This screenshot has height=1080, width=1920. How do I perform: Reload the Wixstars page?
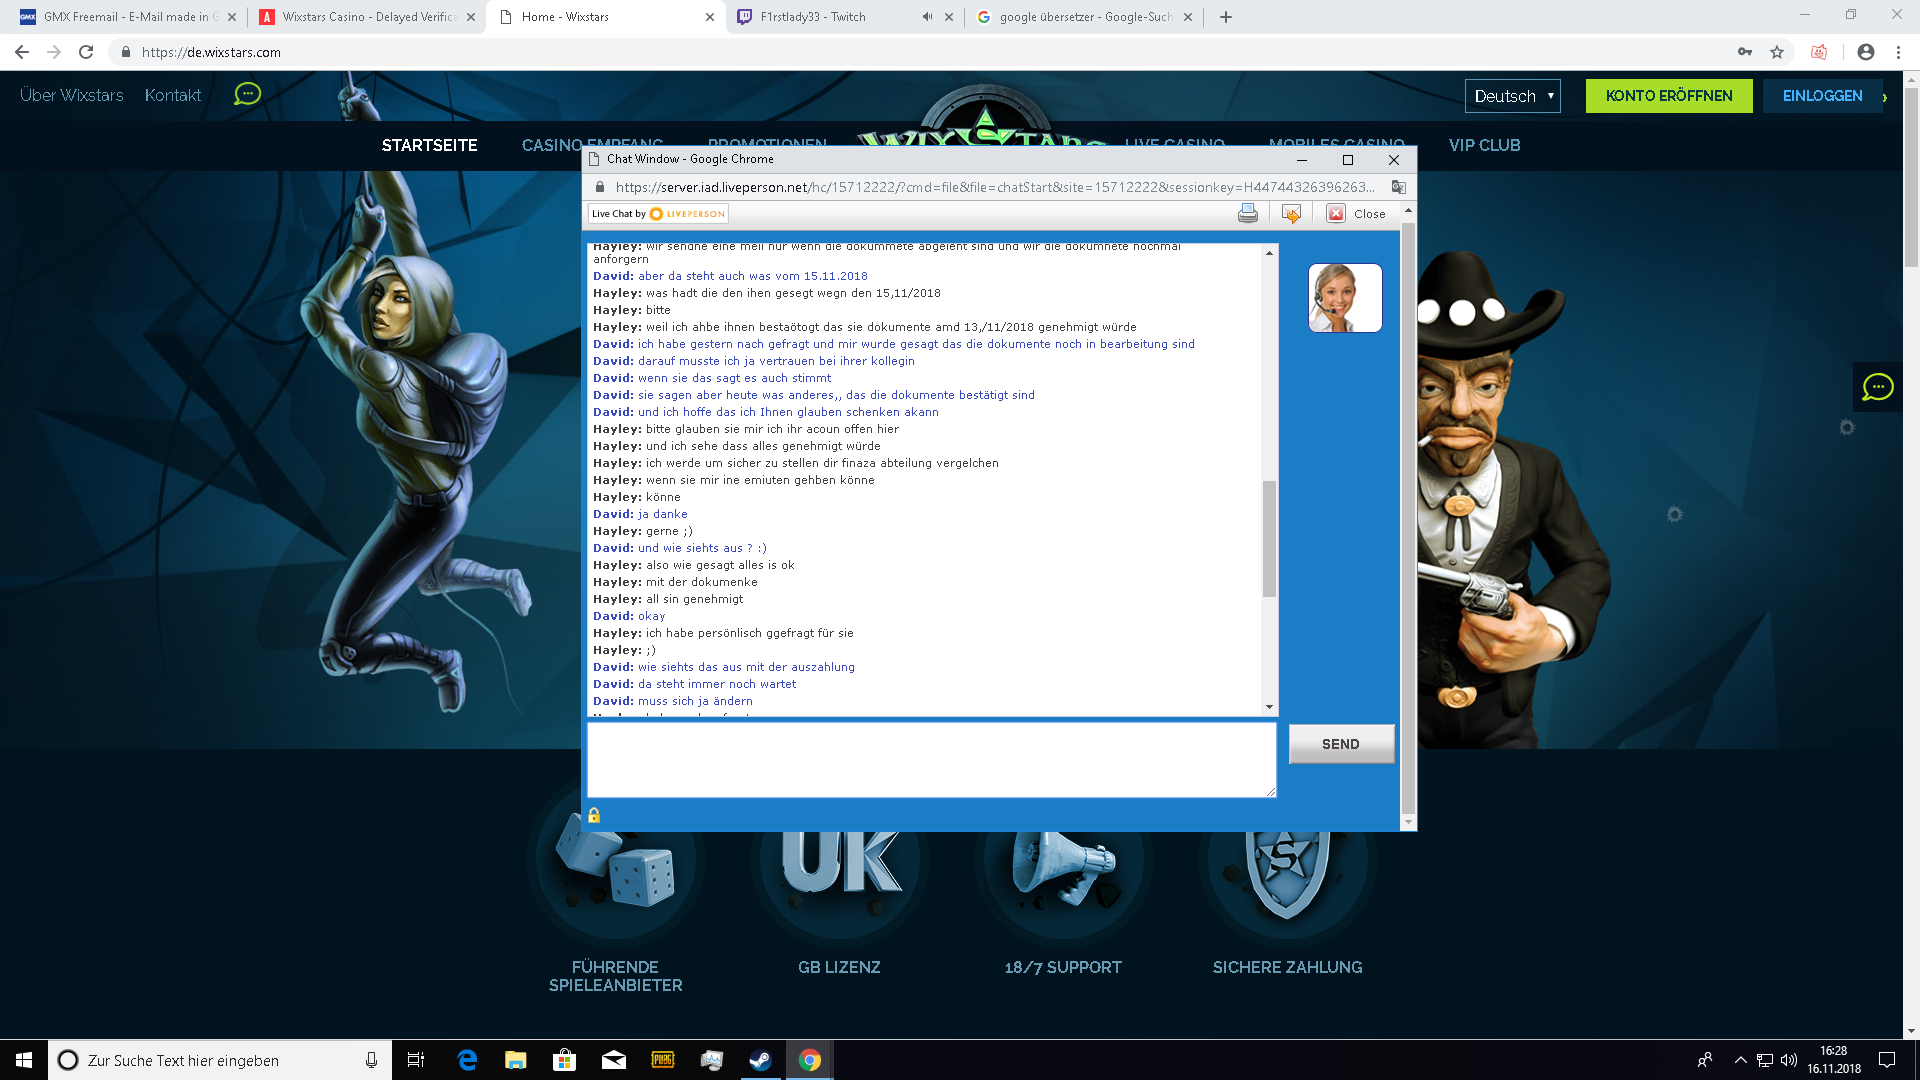[86, 52]
